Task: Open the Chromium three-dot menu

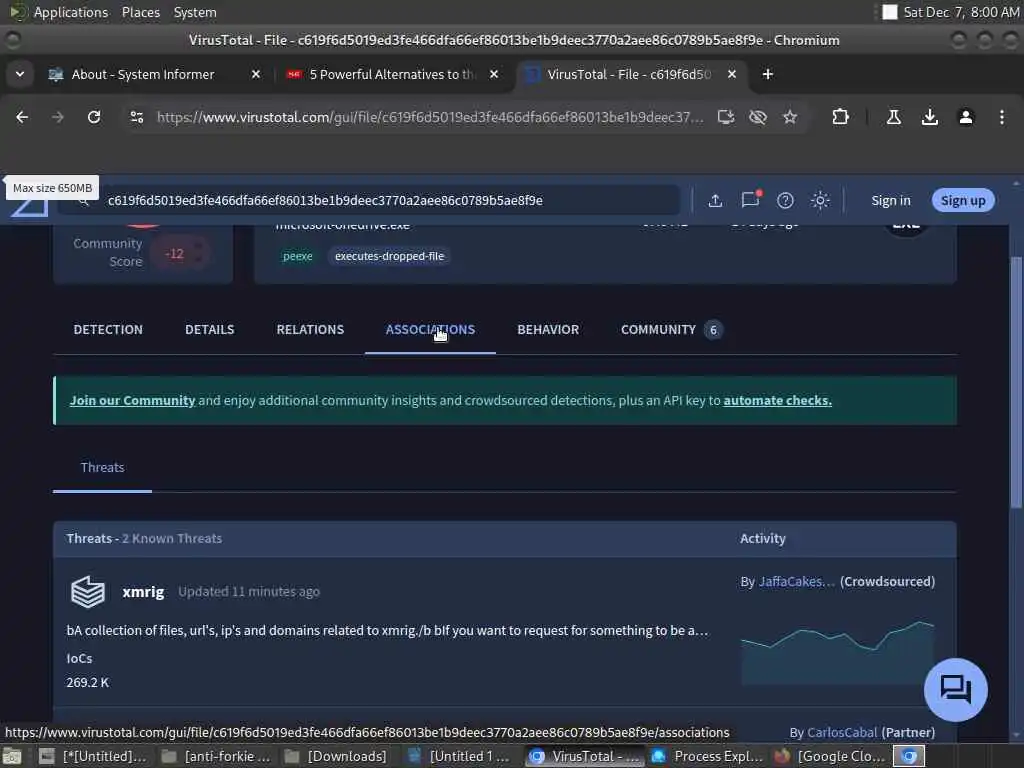Action: click(x=1002, y=117)
